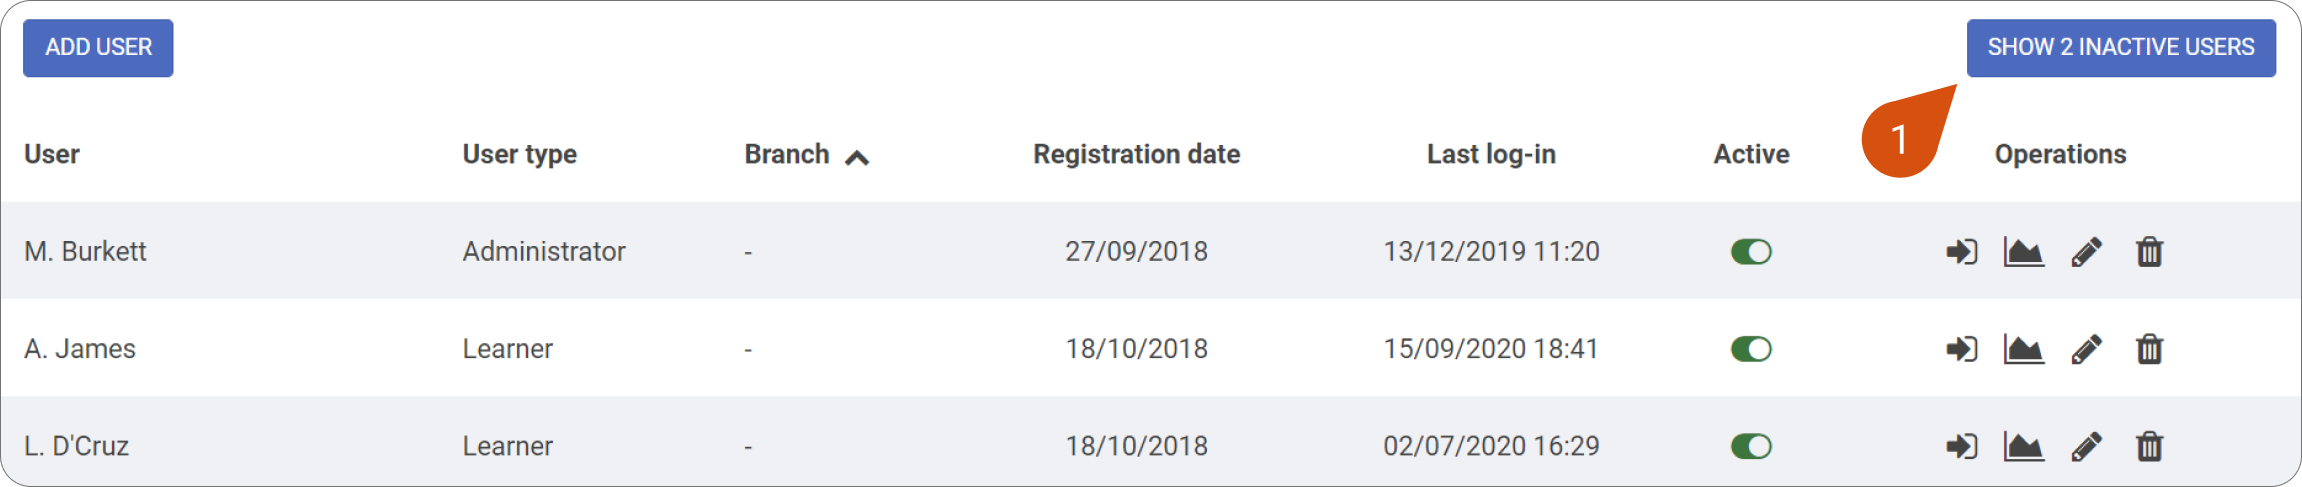Click the orange number 1 callout marker
The height and width of the screenshot is (487, 2302).
pyautogui.click(x=1900, y=138)
